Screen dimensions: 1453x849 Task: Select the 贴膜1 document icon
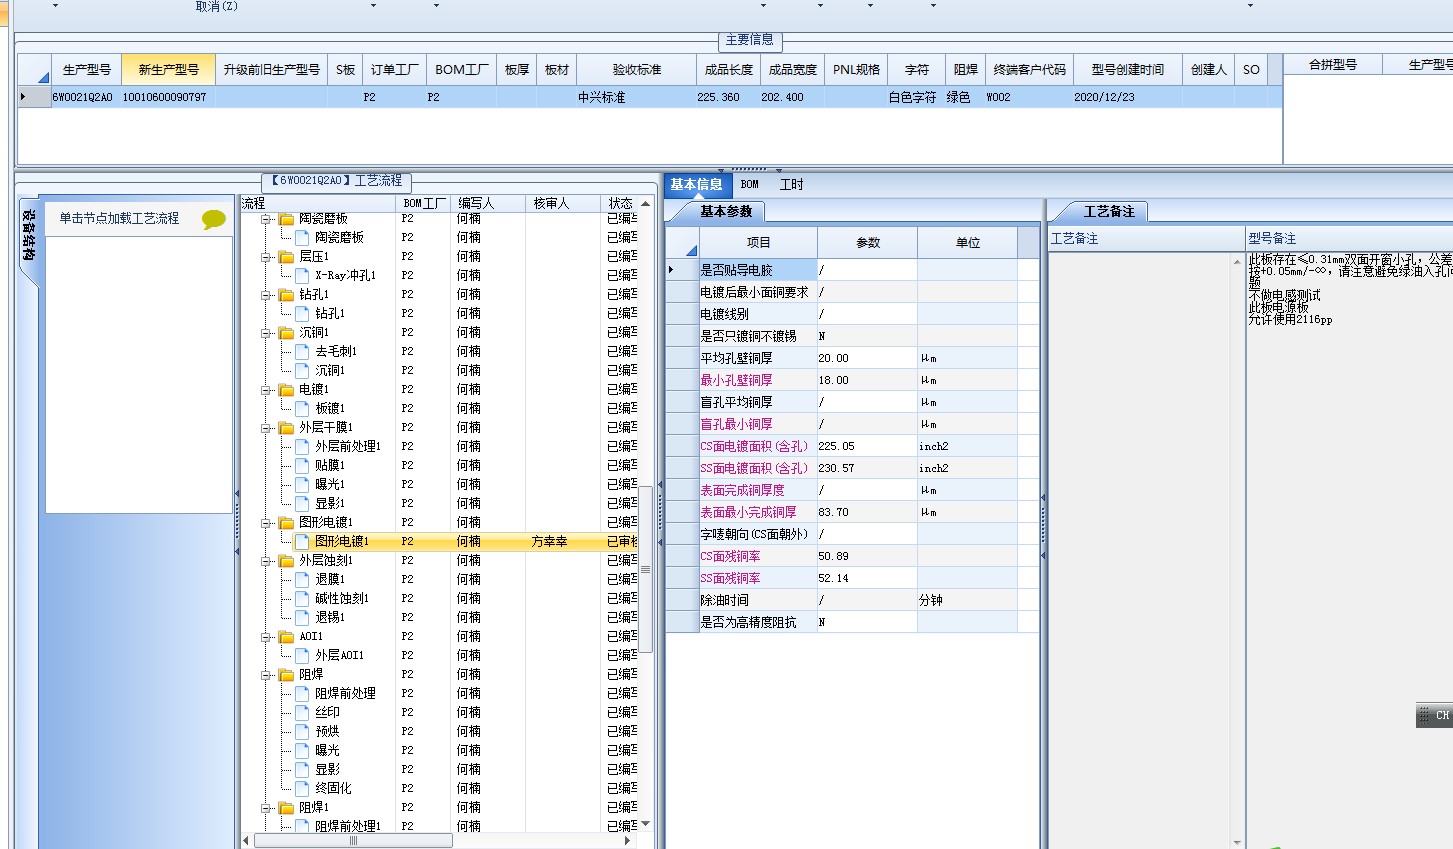[302, 465]
